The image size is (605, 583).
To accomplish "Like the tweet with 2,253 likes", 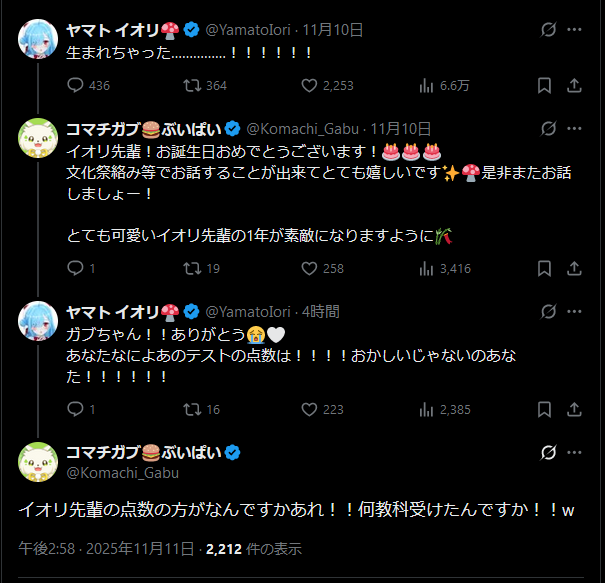I will 310,86.
